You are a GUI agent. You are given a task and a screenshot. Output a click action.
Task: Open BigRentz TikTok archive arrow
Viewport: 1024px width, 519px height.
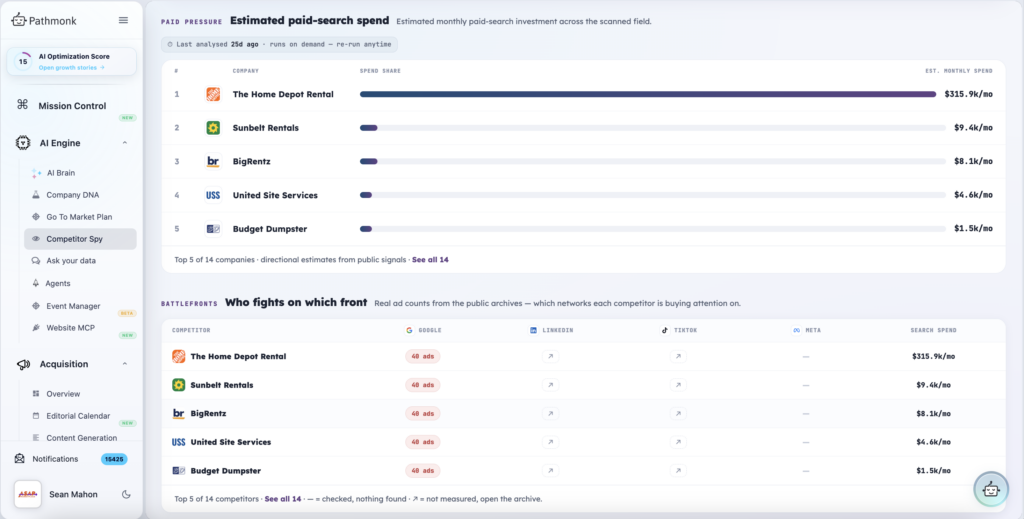pyautogui.click(x=678, y=413)
